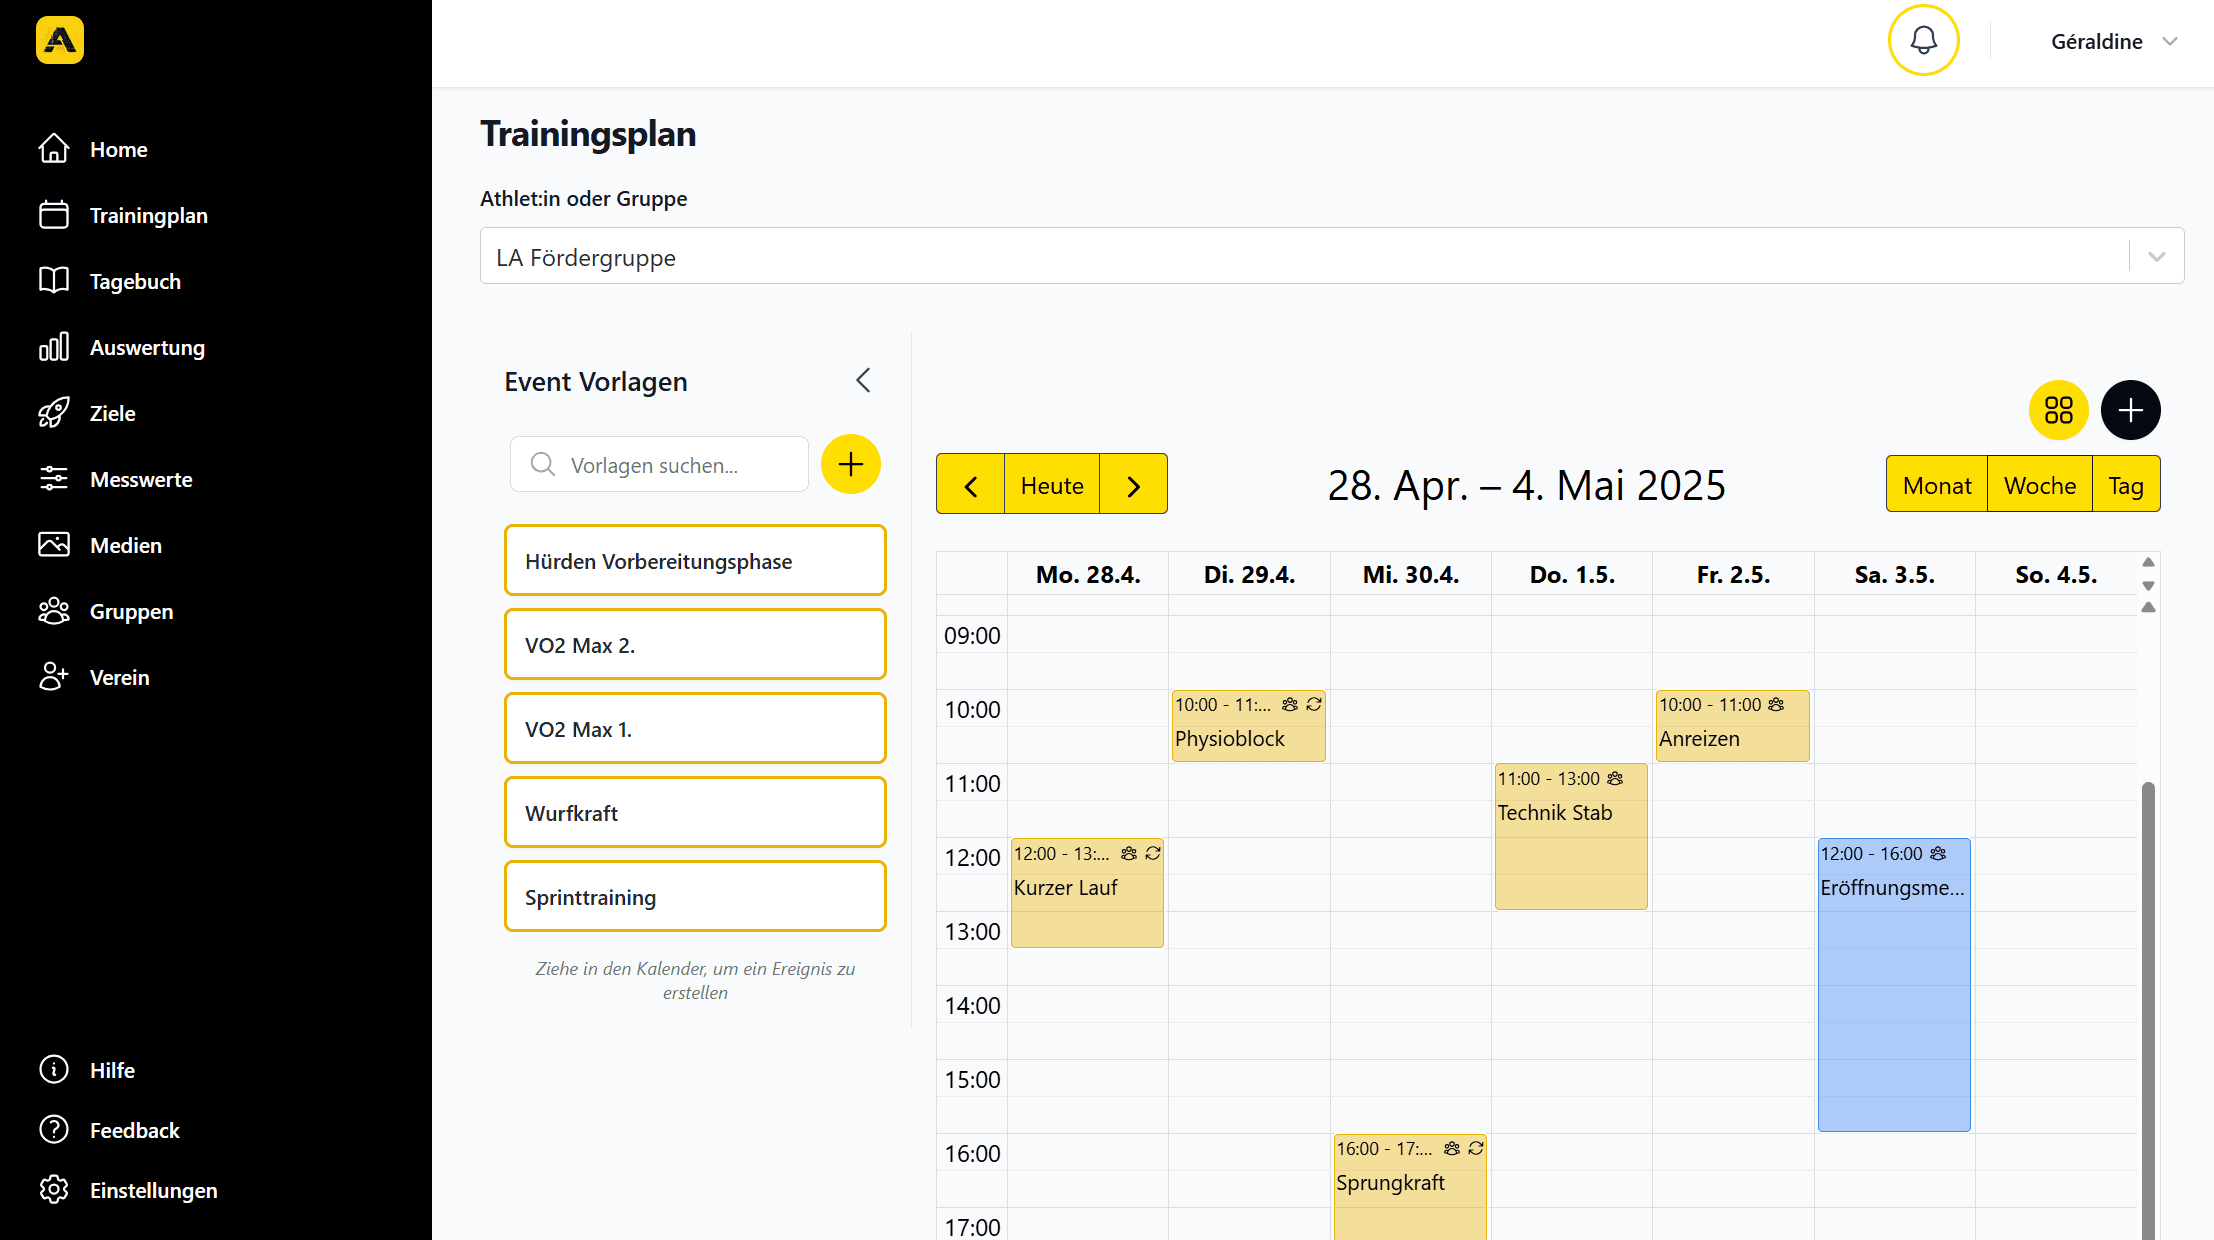Expand the LA Fördergruppe selector chevron

[2157, 256]
